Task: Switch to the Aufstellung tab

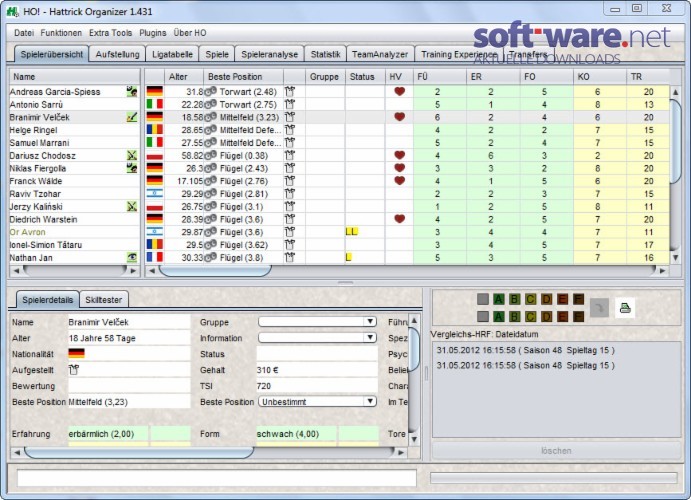Action: (117, 54)
